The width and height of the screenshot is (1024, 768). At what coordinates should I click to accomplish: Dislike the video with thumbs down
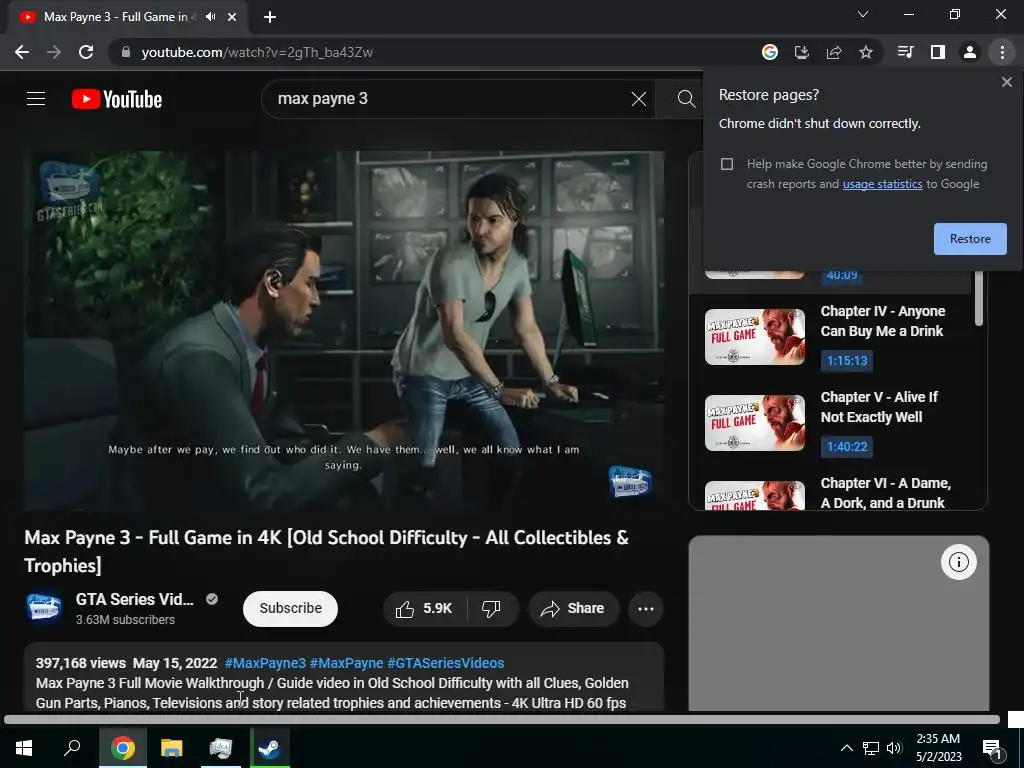(x=491, y=609)
